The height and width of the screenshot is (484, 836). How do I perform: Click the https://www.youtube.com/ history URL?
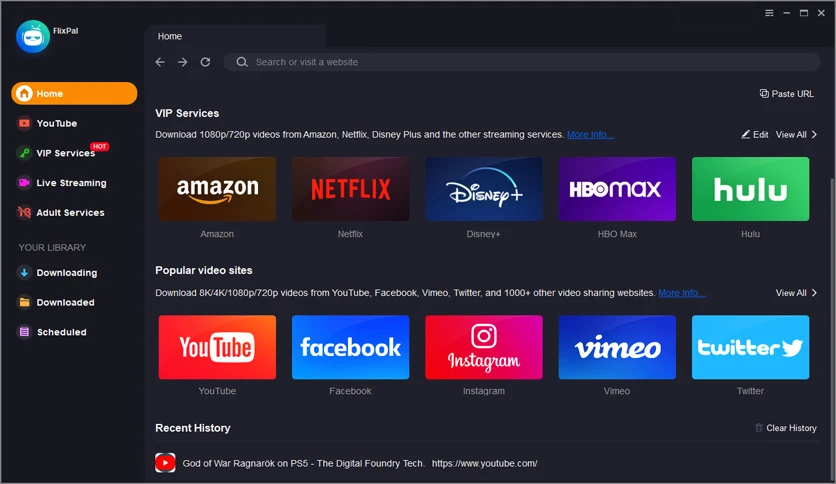click(x=485, y=463)
